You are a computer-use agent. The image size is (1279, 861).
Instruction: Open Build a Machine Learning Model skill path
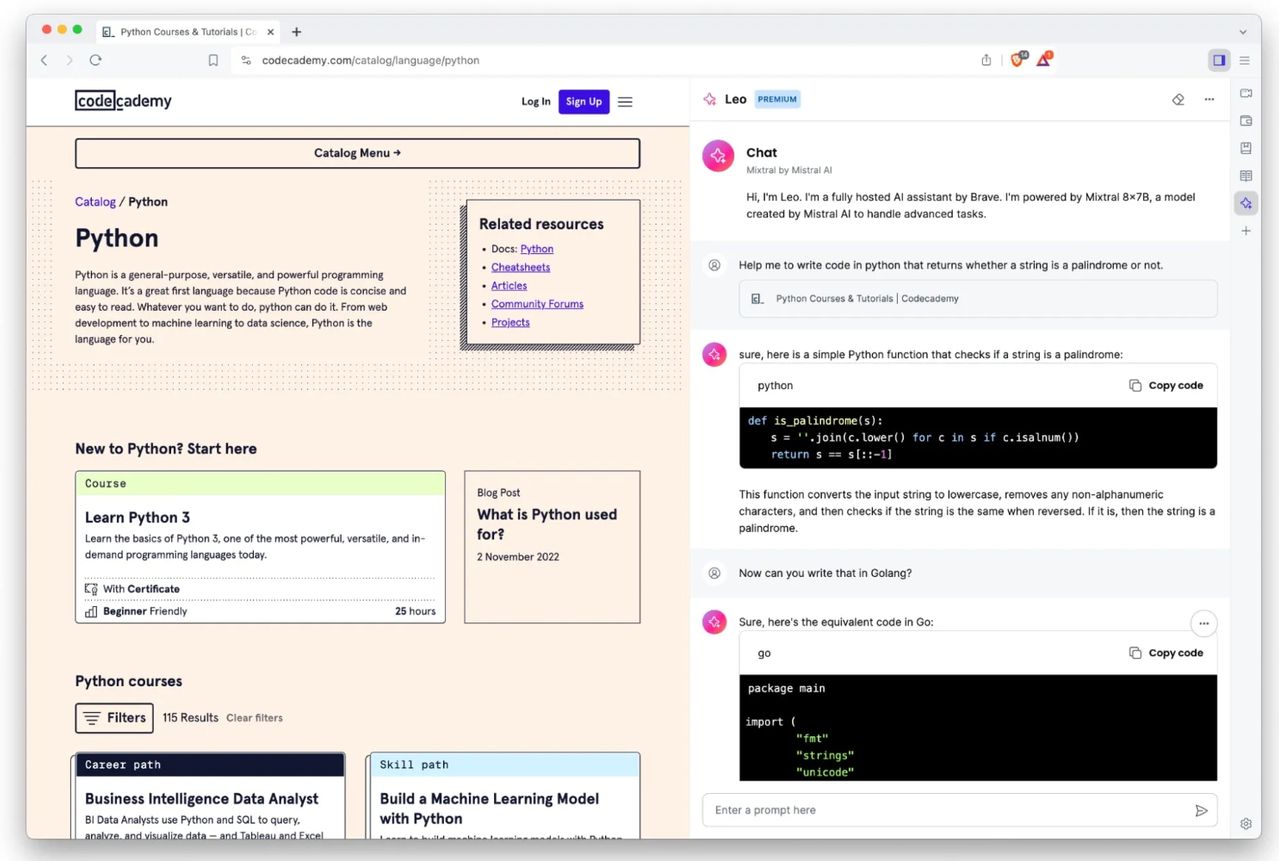coord(503,796)
